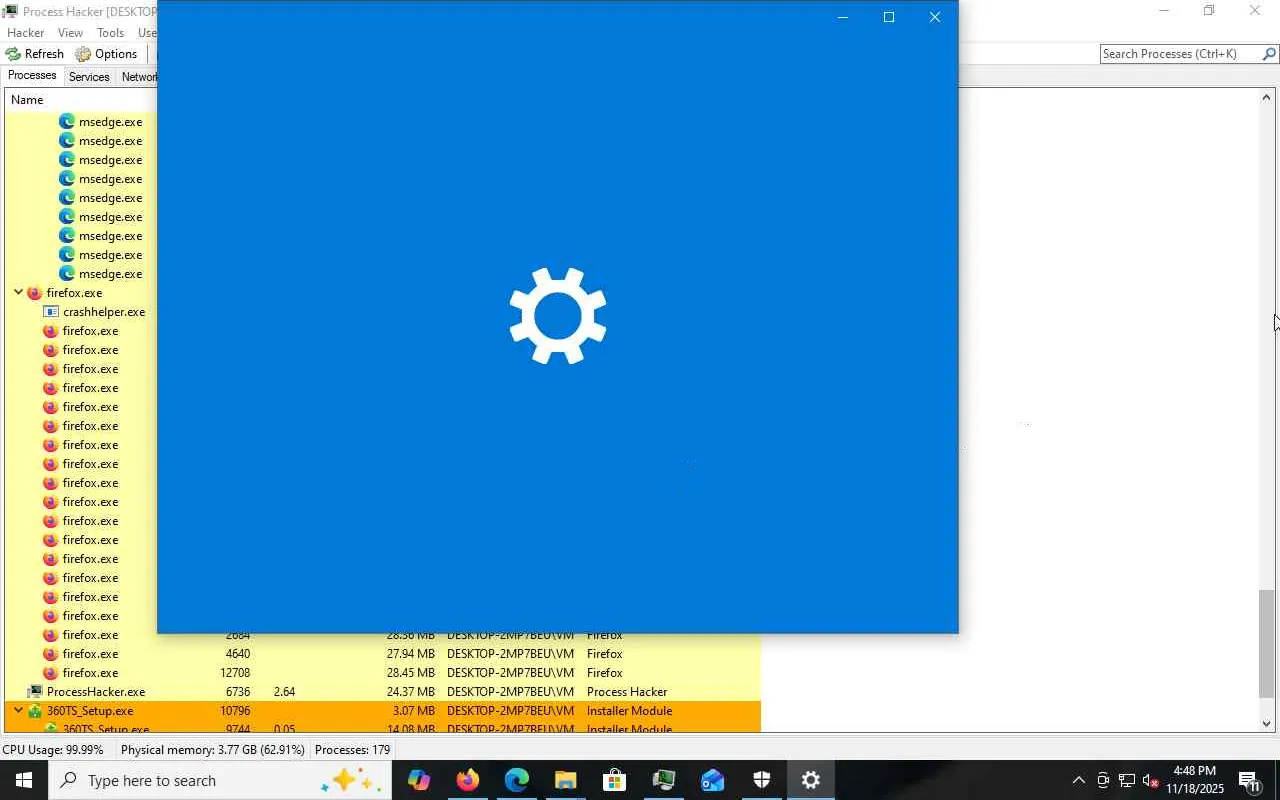Click the memory value 27.94 MB
The width and height of the screenshot is (1280, 800).
(x=410, y=654)
